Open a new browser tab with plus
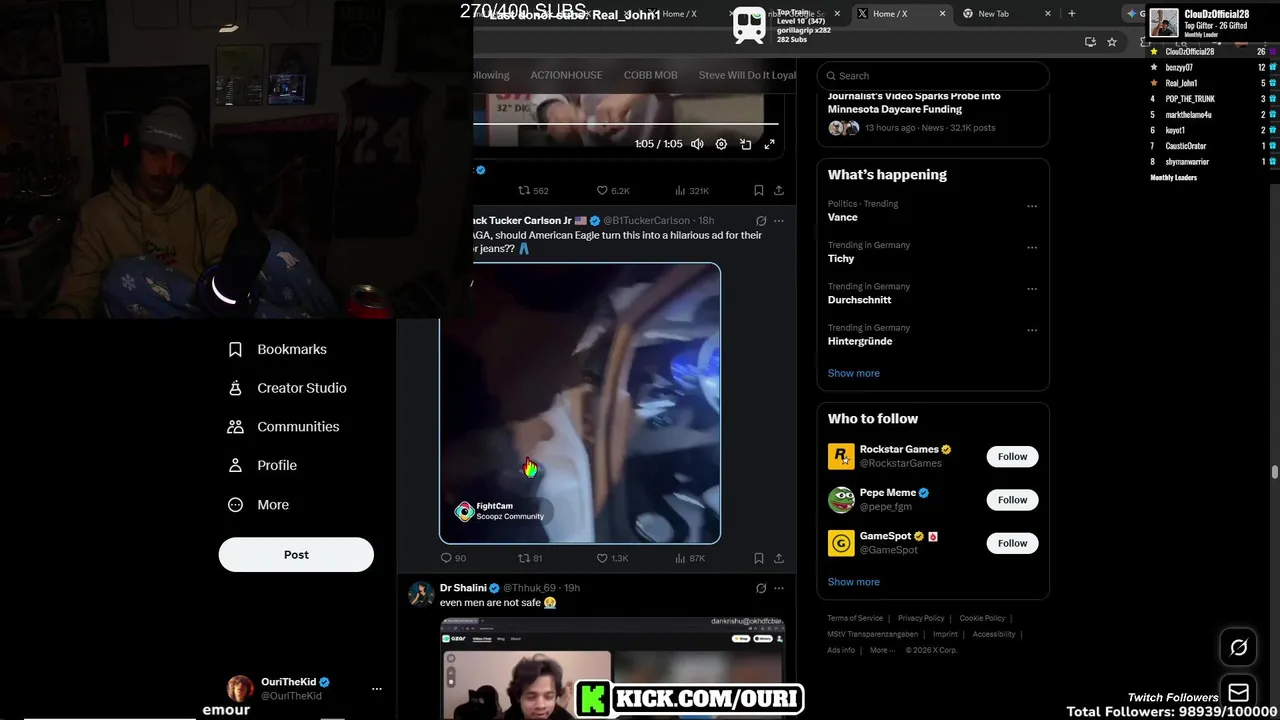Viewport: 1280px width, 720px height. click(1072, 14)
